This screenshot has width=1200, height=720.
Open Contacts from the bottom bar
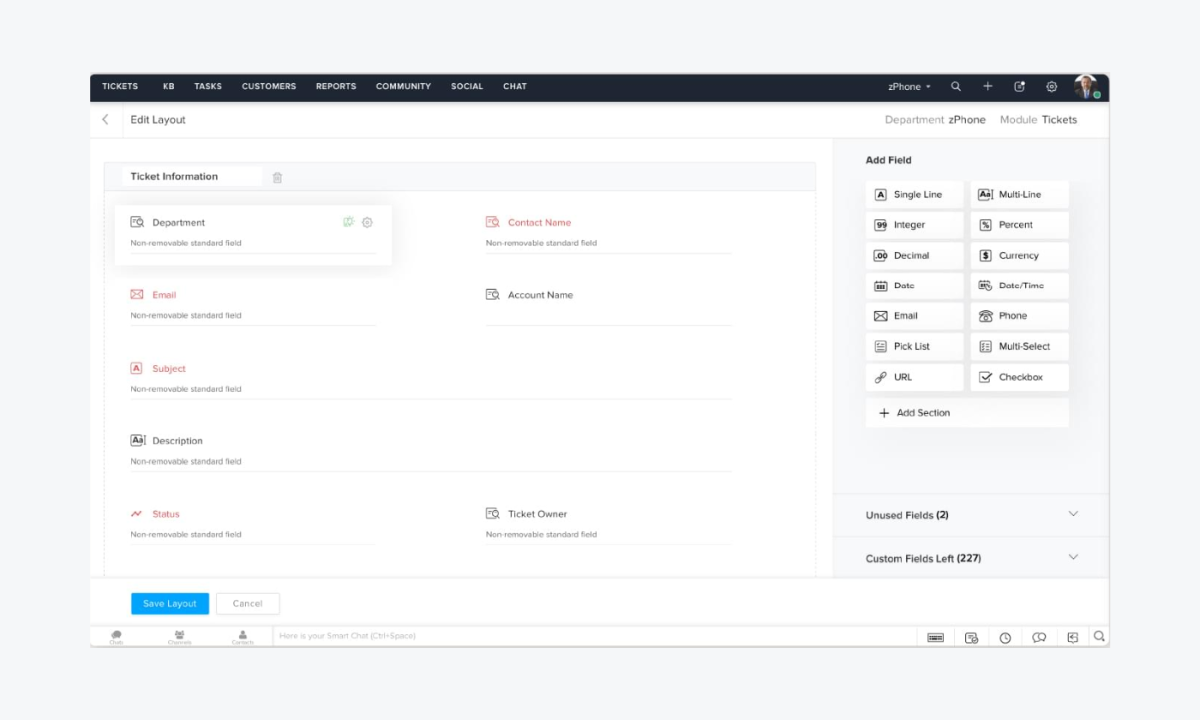point(242,636)
